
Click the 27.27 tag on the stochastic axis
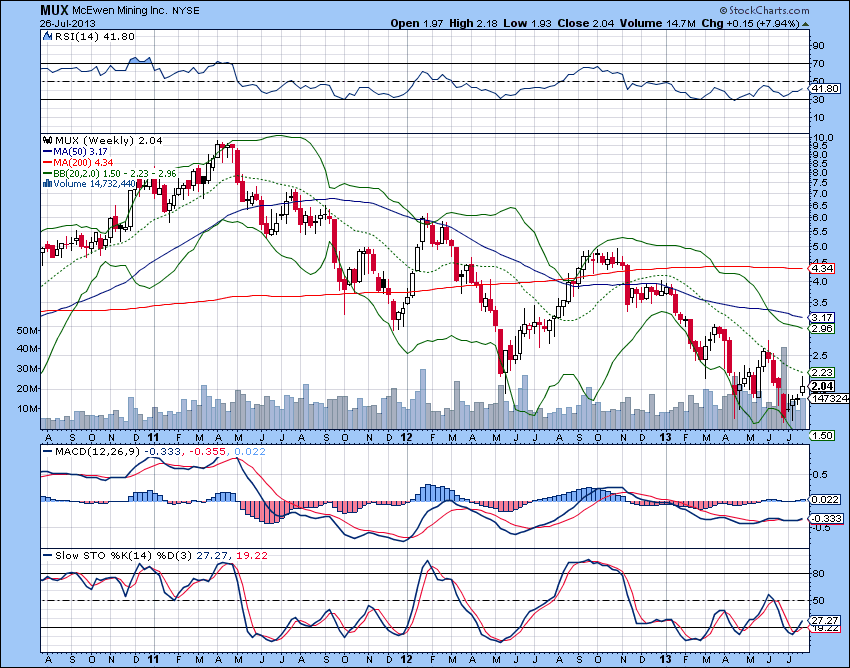(825, 620)
